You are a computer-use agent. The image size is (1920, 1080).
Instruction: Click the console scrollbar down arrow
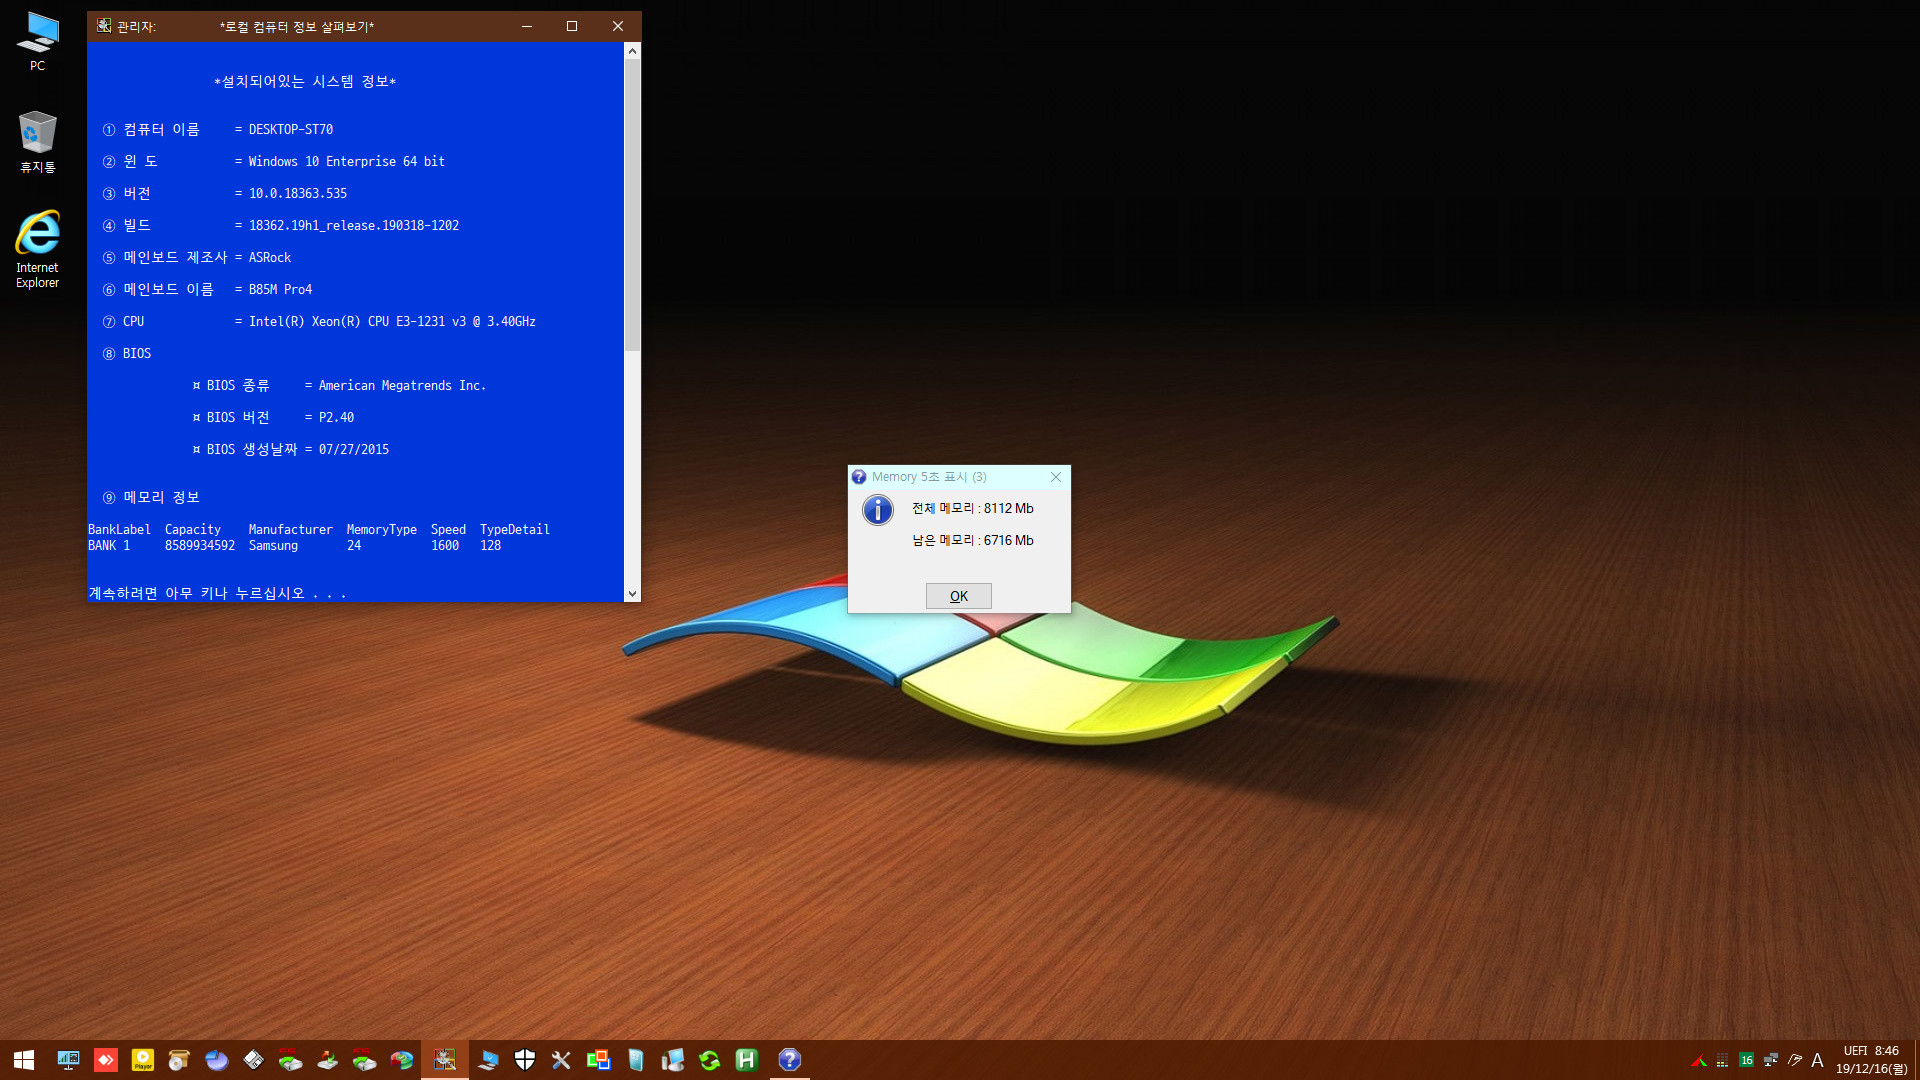[x=632, y=593]
